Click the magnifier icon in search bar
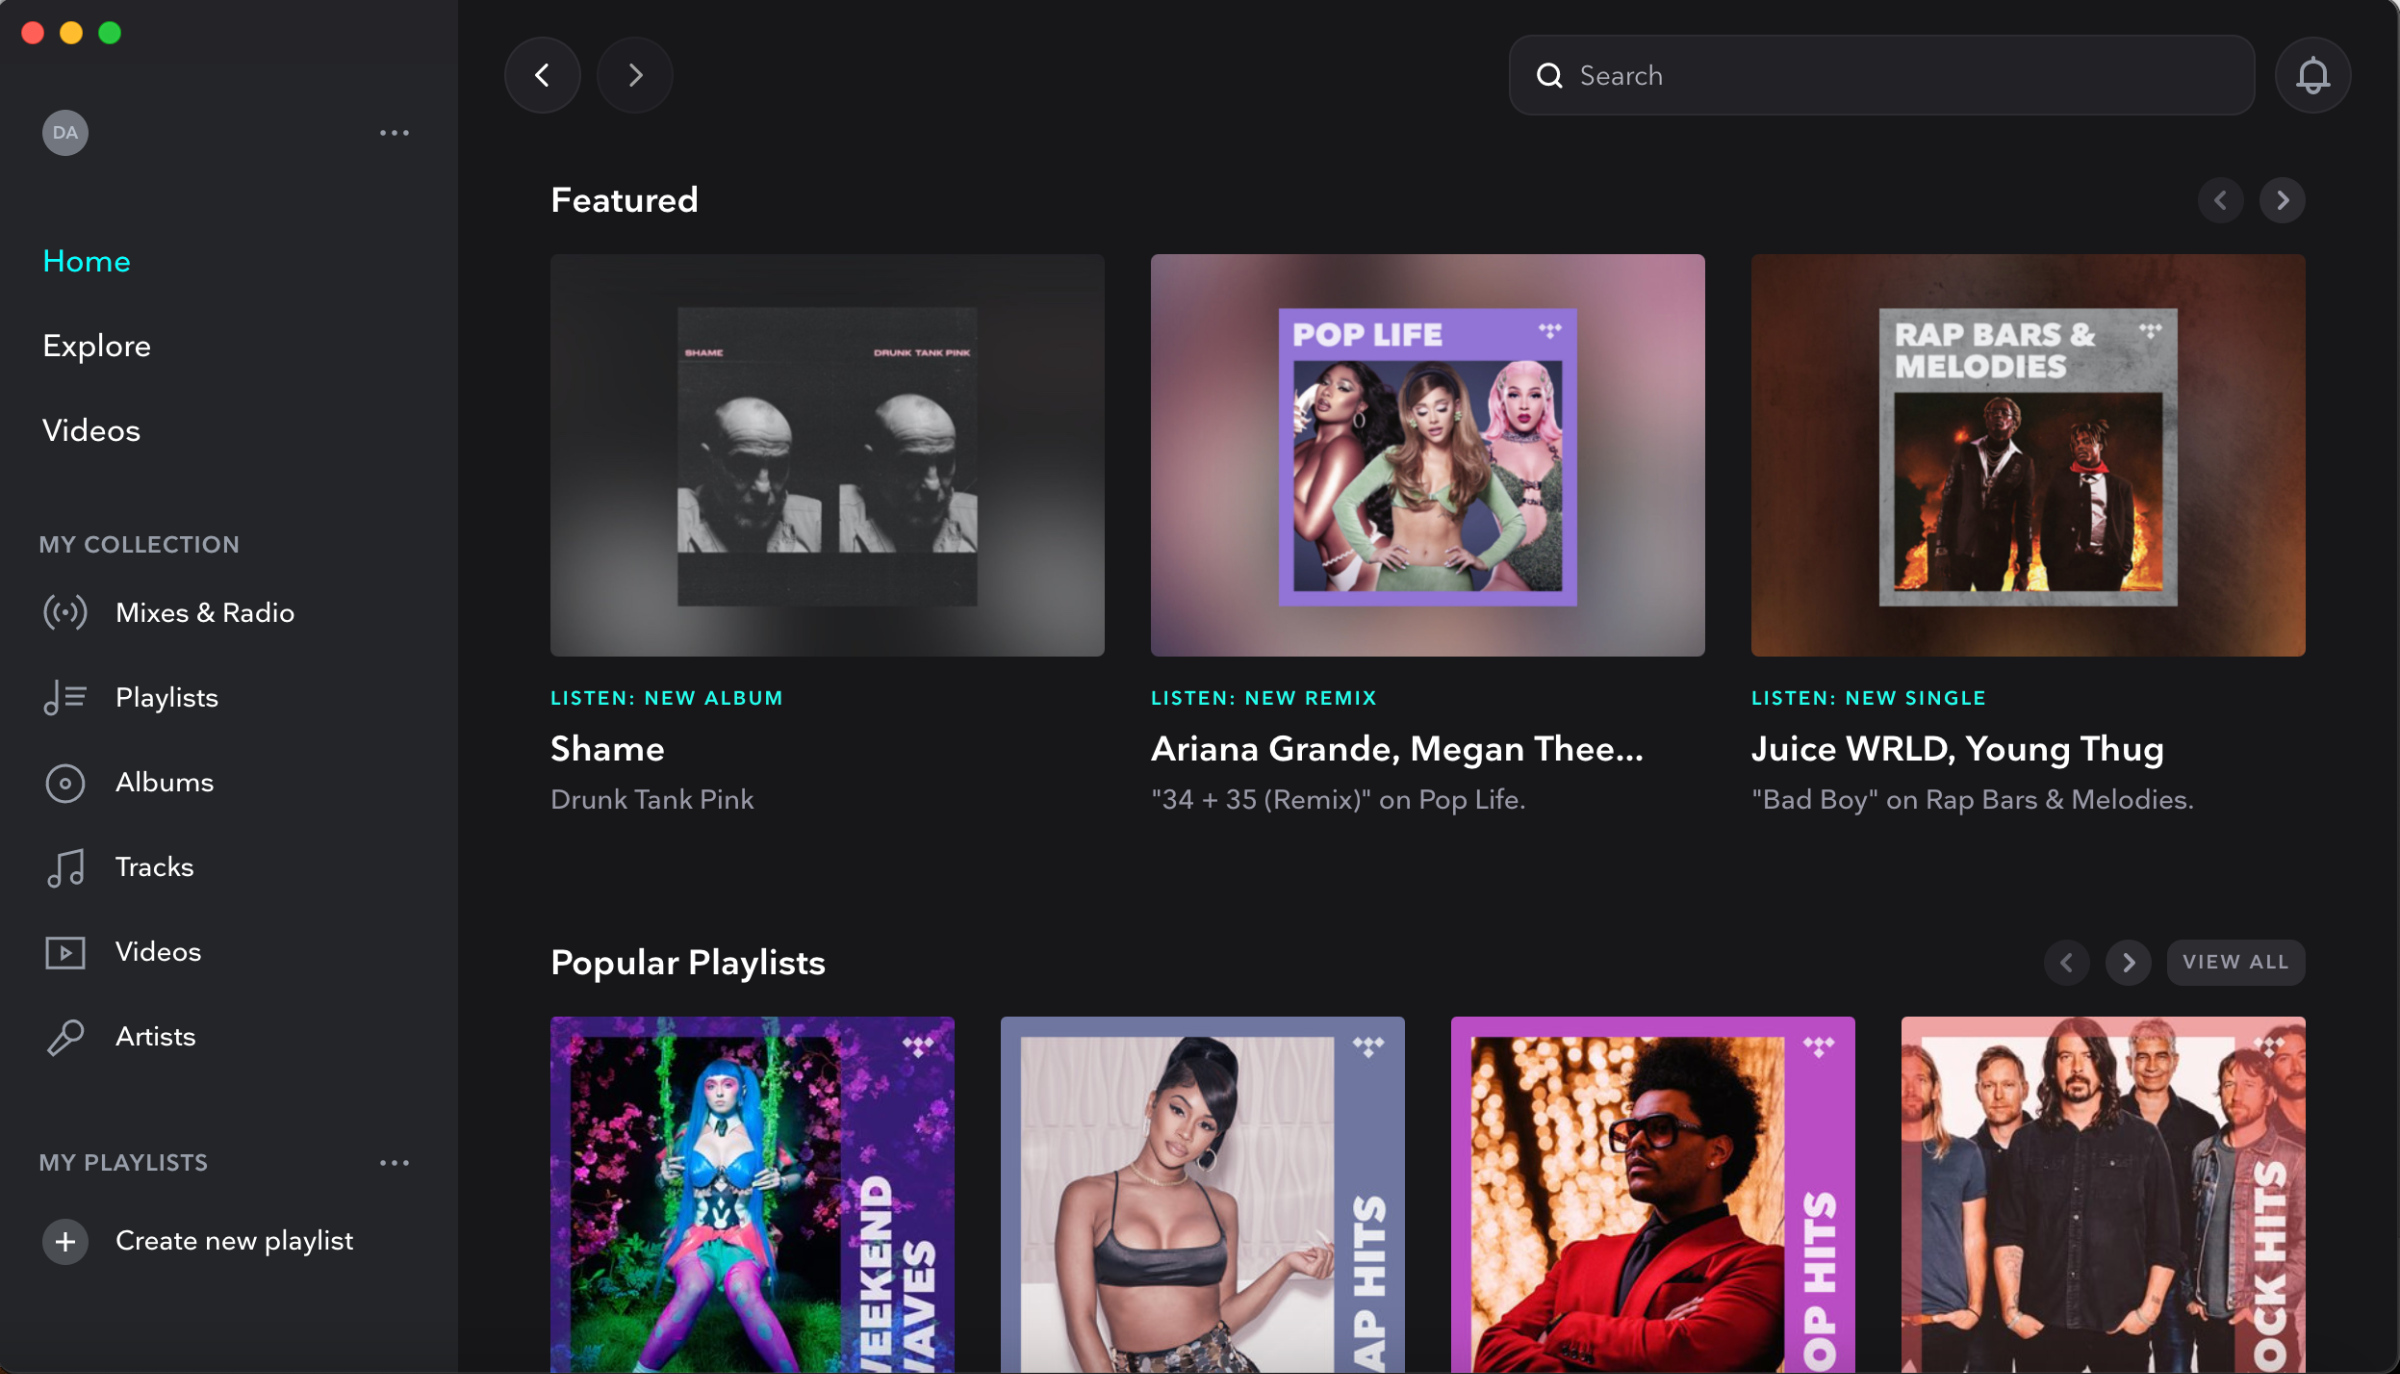The height and width of the screenshot is (1374, 2400). point(1549,75)
